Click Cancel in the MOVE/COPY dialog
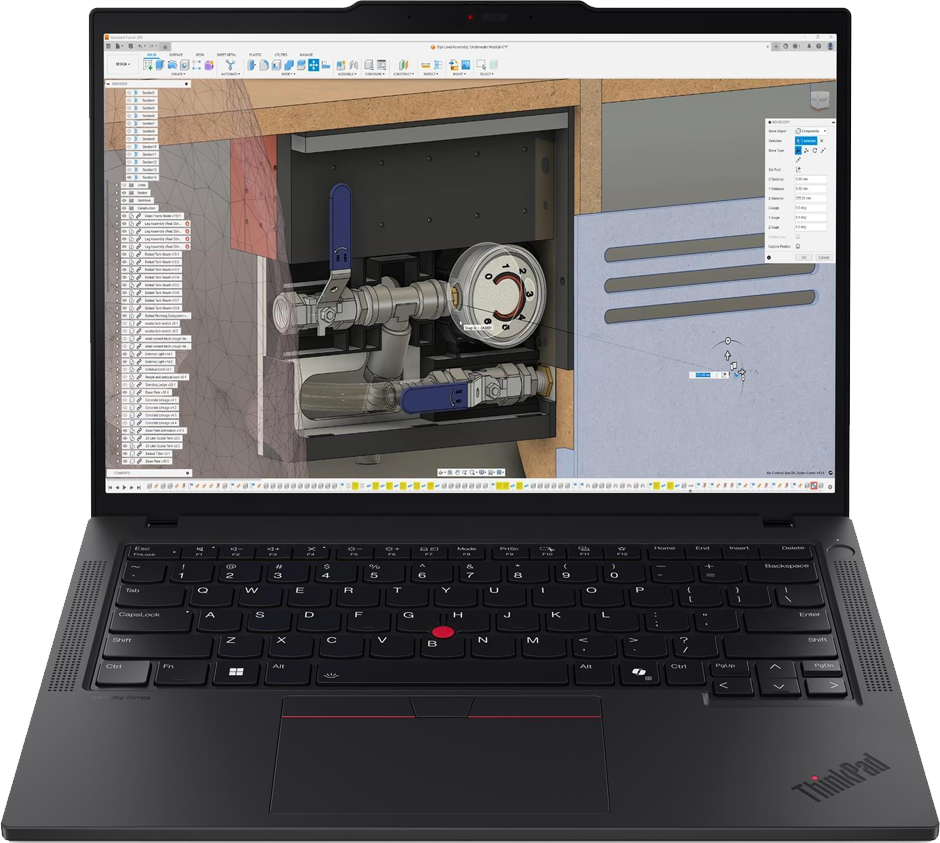 click(825, 258)
